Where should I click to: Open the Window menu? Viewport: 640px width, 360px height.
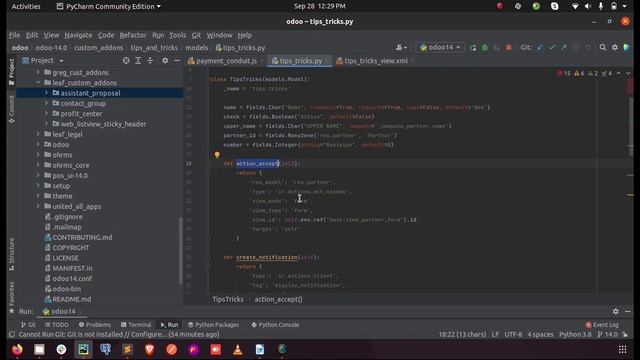tap(219, 35)
